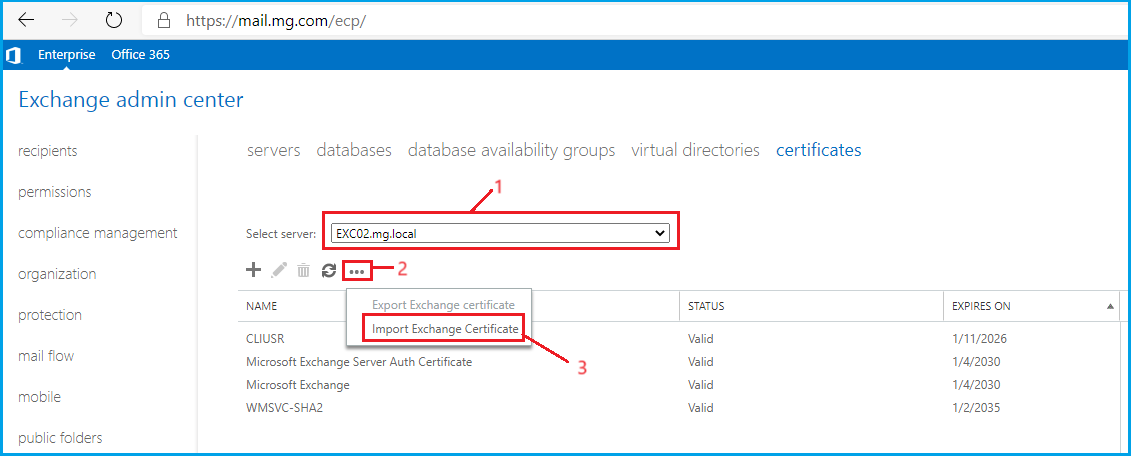Go to mail flow section

click(x=46, y=356)
